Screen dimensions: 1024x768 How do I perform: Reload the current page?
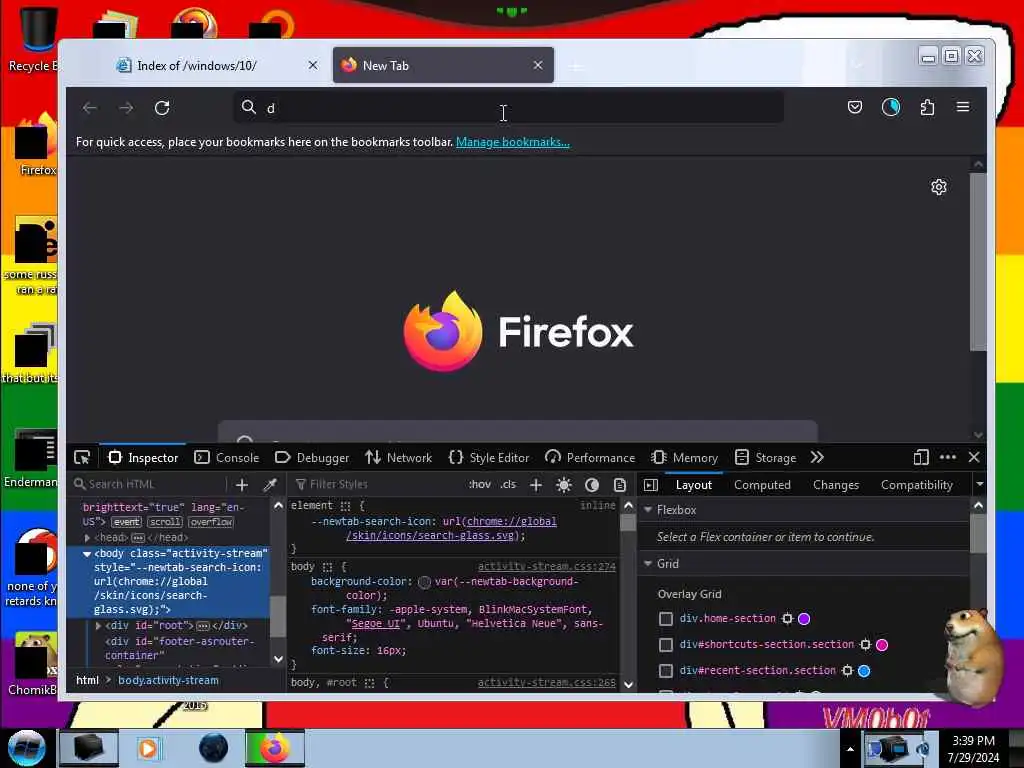tap(162, 108)
